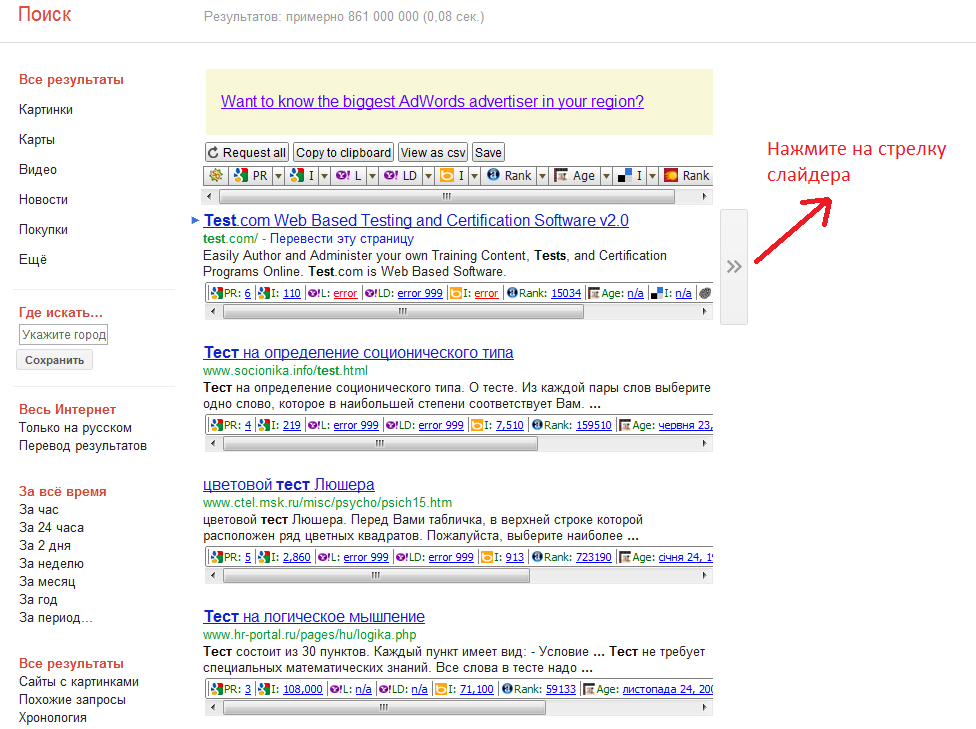
Task: Click Rank 159510 for socionika result
Action: point(594,425)
